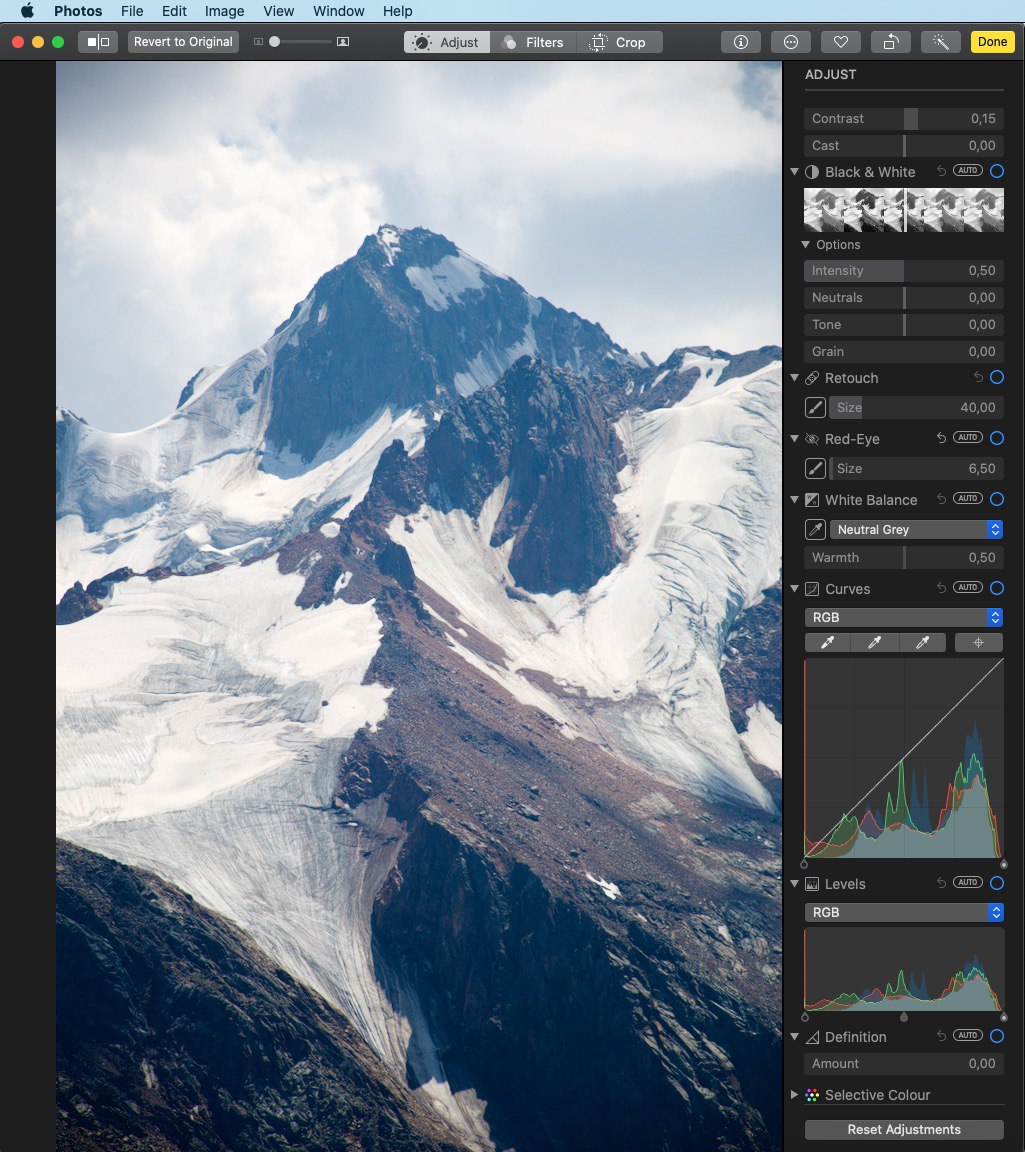Viewport: 1025px width, 1152px height.
Task: Open the photo Info panel
Action: coord(741,42)
